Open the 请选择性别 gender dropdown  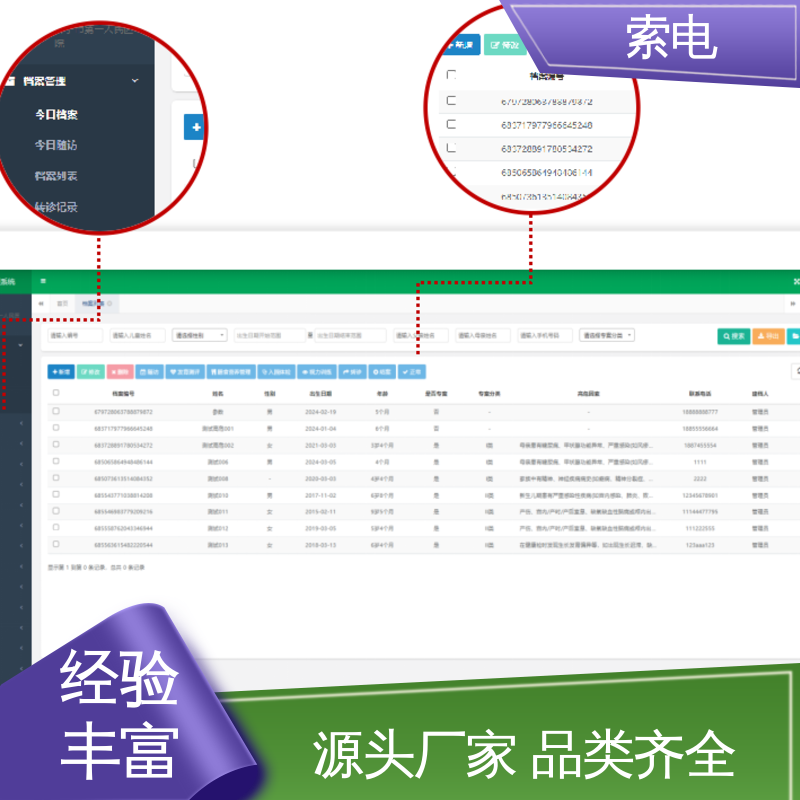(x=199, y=335)
